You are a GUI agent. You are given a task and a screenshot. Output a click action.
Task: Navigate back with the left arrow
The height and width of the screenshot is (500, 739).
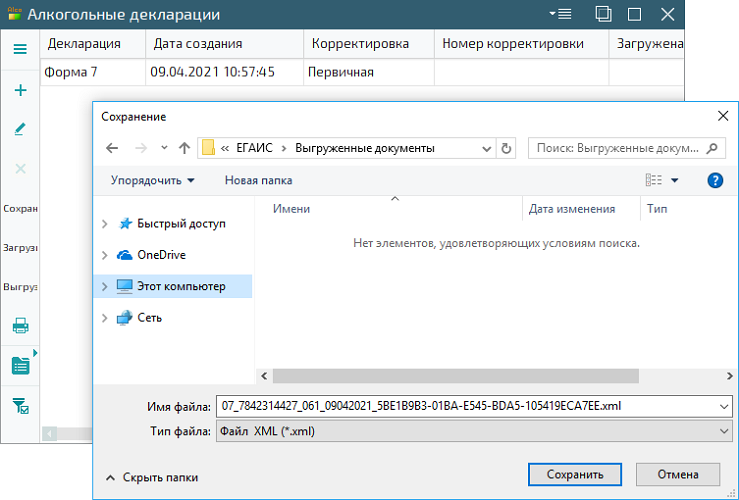click(x=112, y=148)
